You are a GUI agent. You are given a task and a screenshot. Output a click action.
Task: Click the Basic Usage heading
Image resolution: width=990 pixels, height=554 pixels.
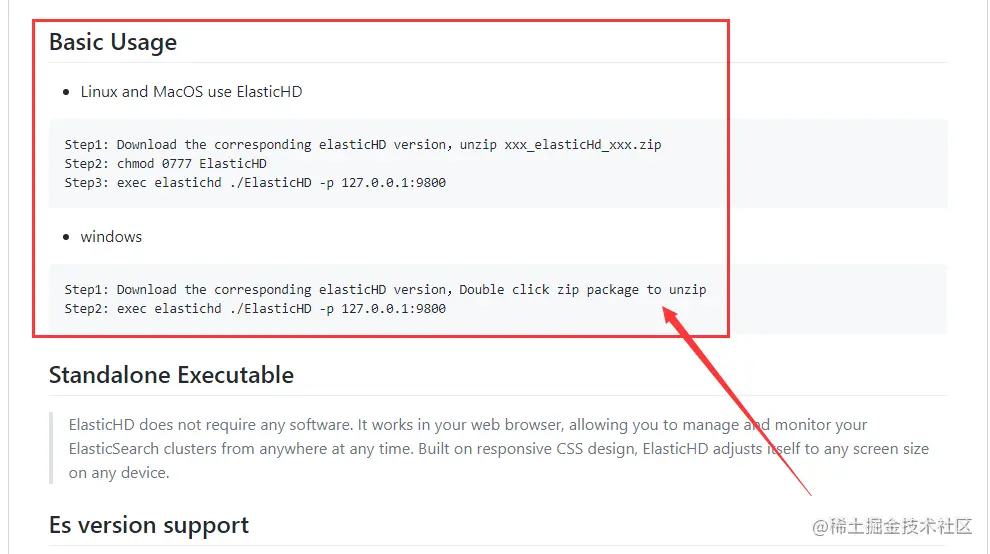click(113, 42)
